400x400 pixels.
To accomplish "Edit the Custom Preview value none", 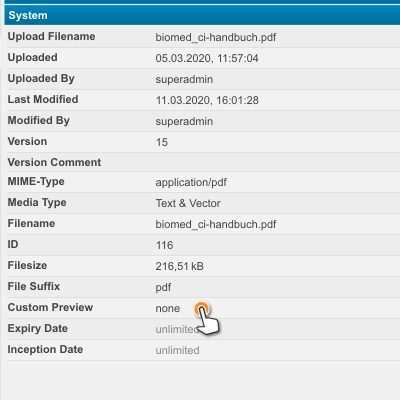I will [x=168, y=308].
